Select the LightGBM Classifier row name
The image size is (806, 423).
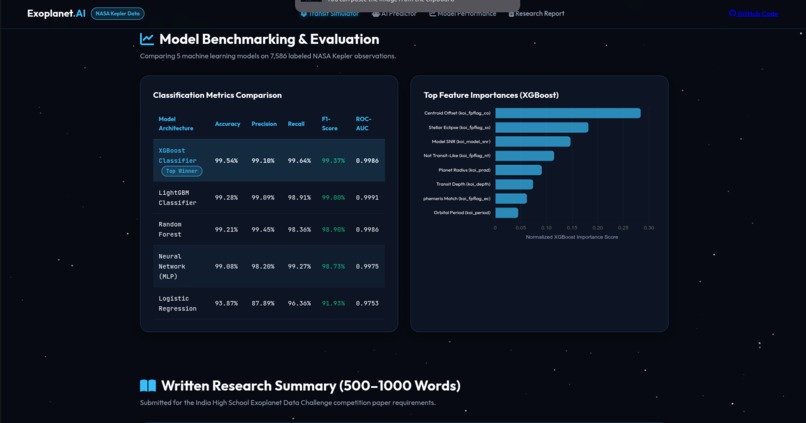tap(177, 198)
